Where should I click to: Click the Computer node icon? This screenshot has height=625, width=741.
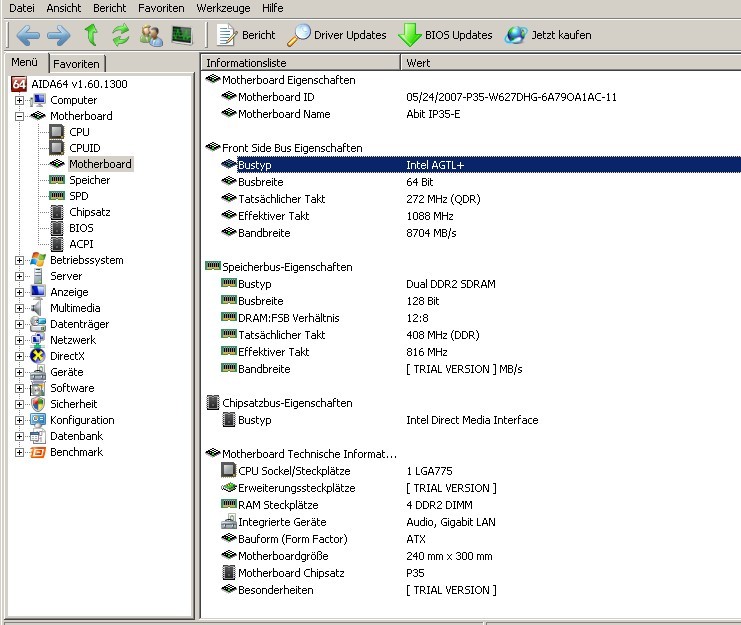38,100
